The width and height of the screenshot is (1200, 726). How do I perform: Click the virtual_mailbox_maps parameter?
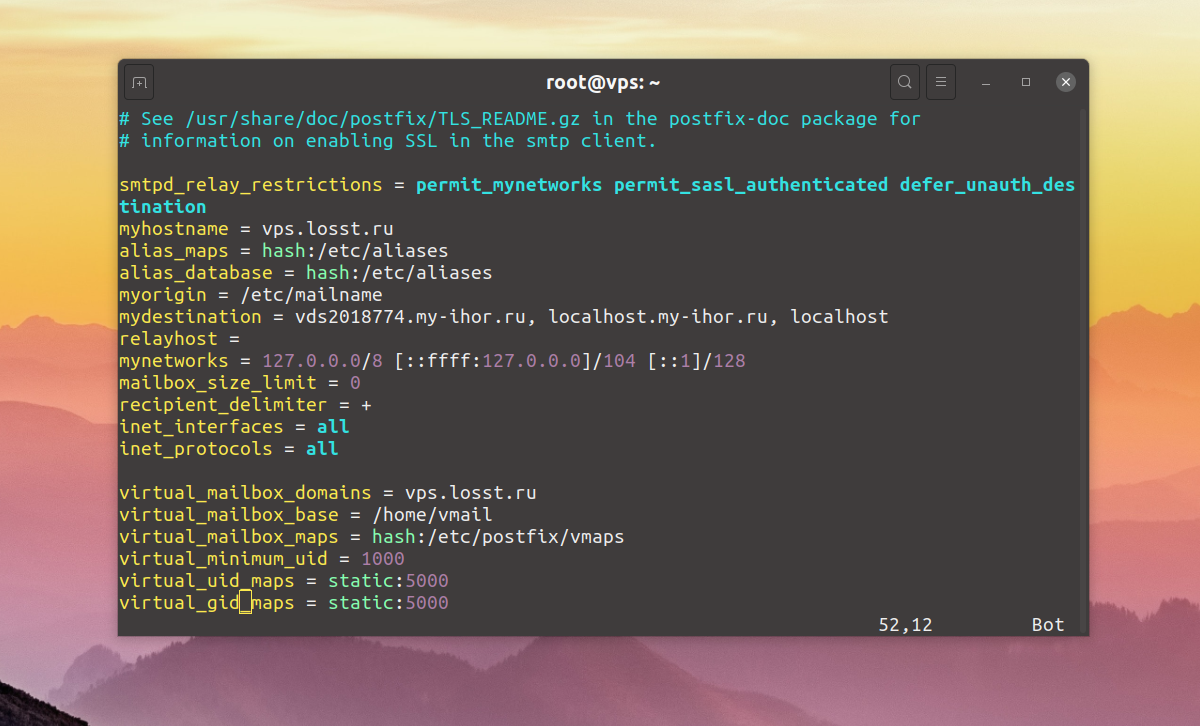(229, 537)
